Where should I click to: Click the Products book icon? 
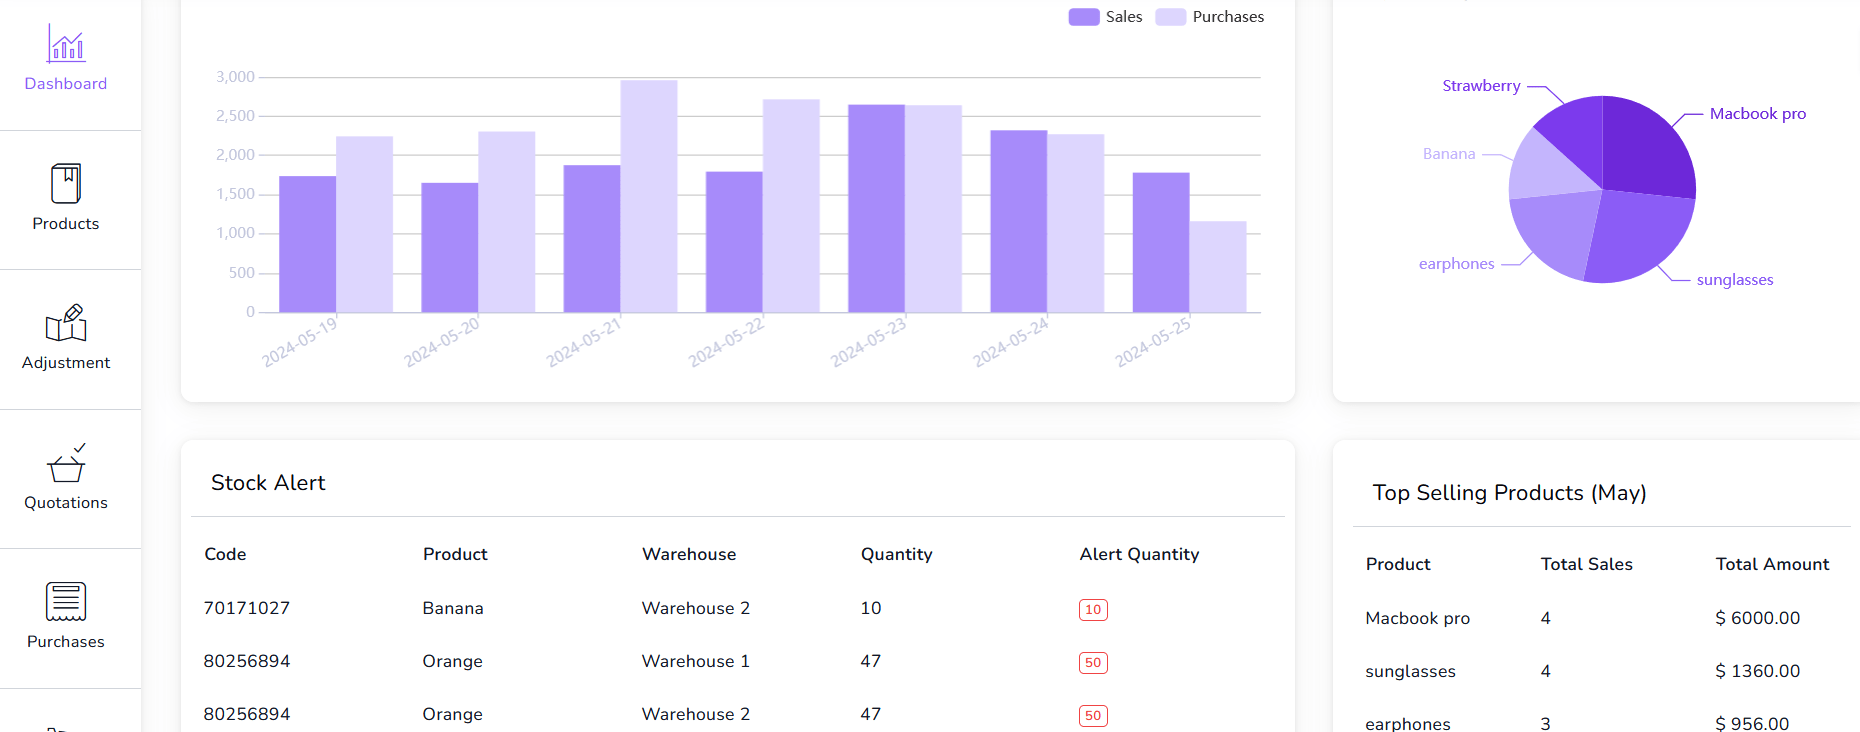[x=66, y=184]
